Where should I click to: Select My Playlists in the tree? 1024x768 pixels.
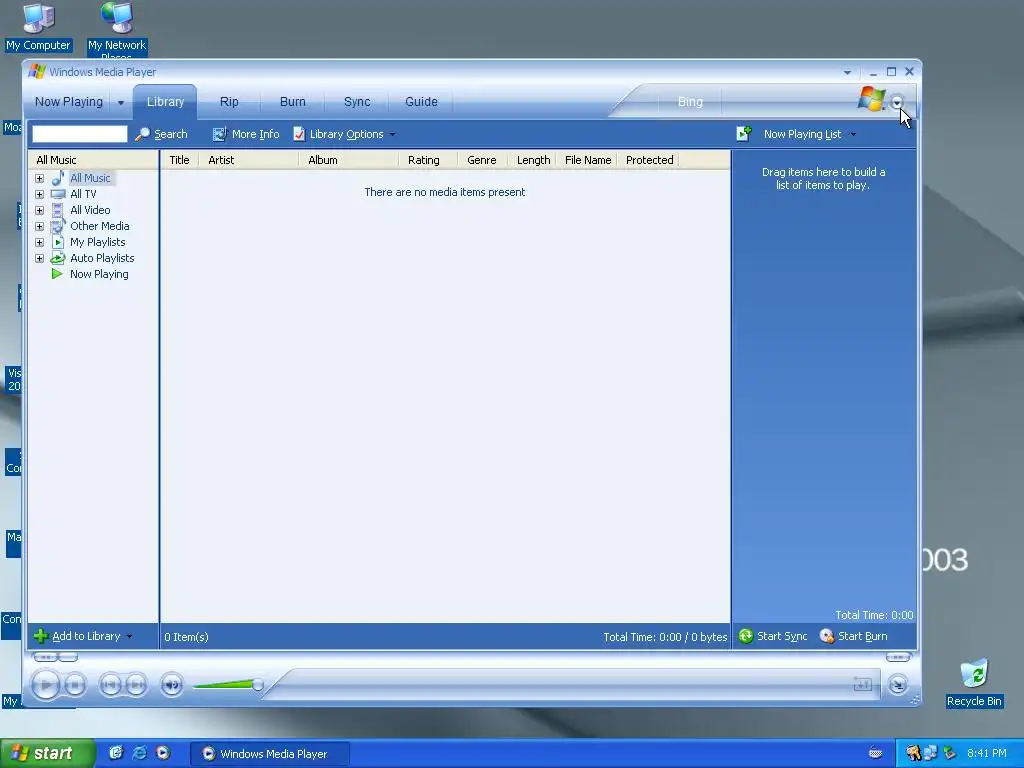pyautogui.click(x=97, y=242)
